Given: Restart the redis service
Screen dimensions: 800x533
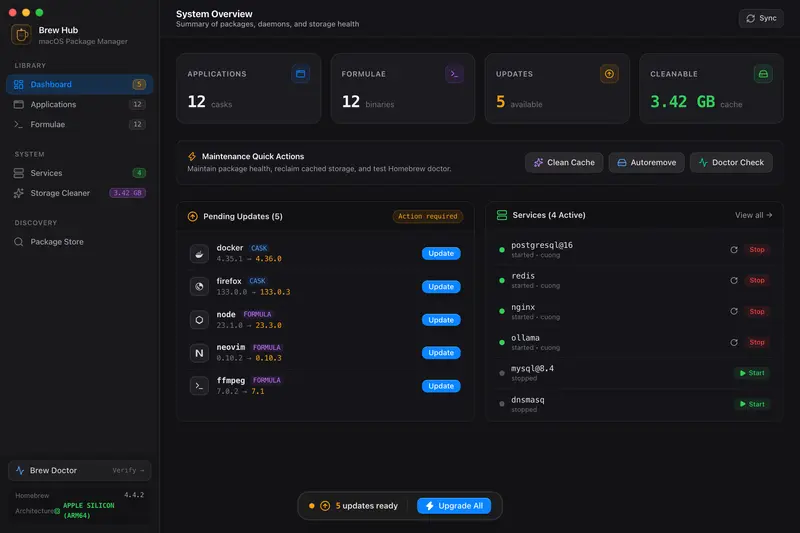Looking at the screenshot, I should pyautogui.click(x=734, y=281).
